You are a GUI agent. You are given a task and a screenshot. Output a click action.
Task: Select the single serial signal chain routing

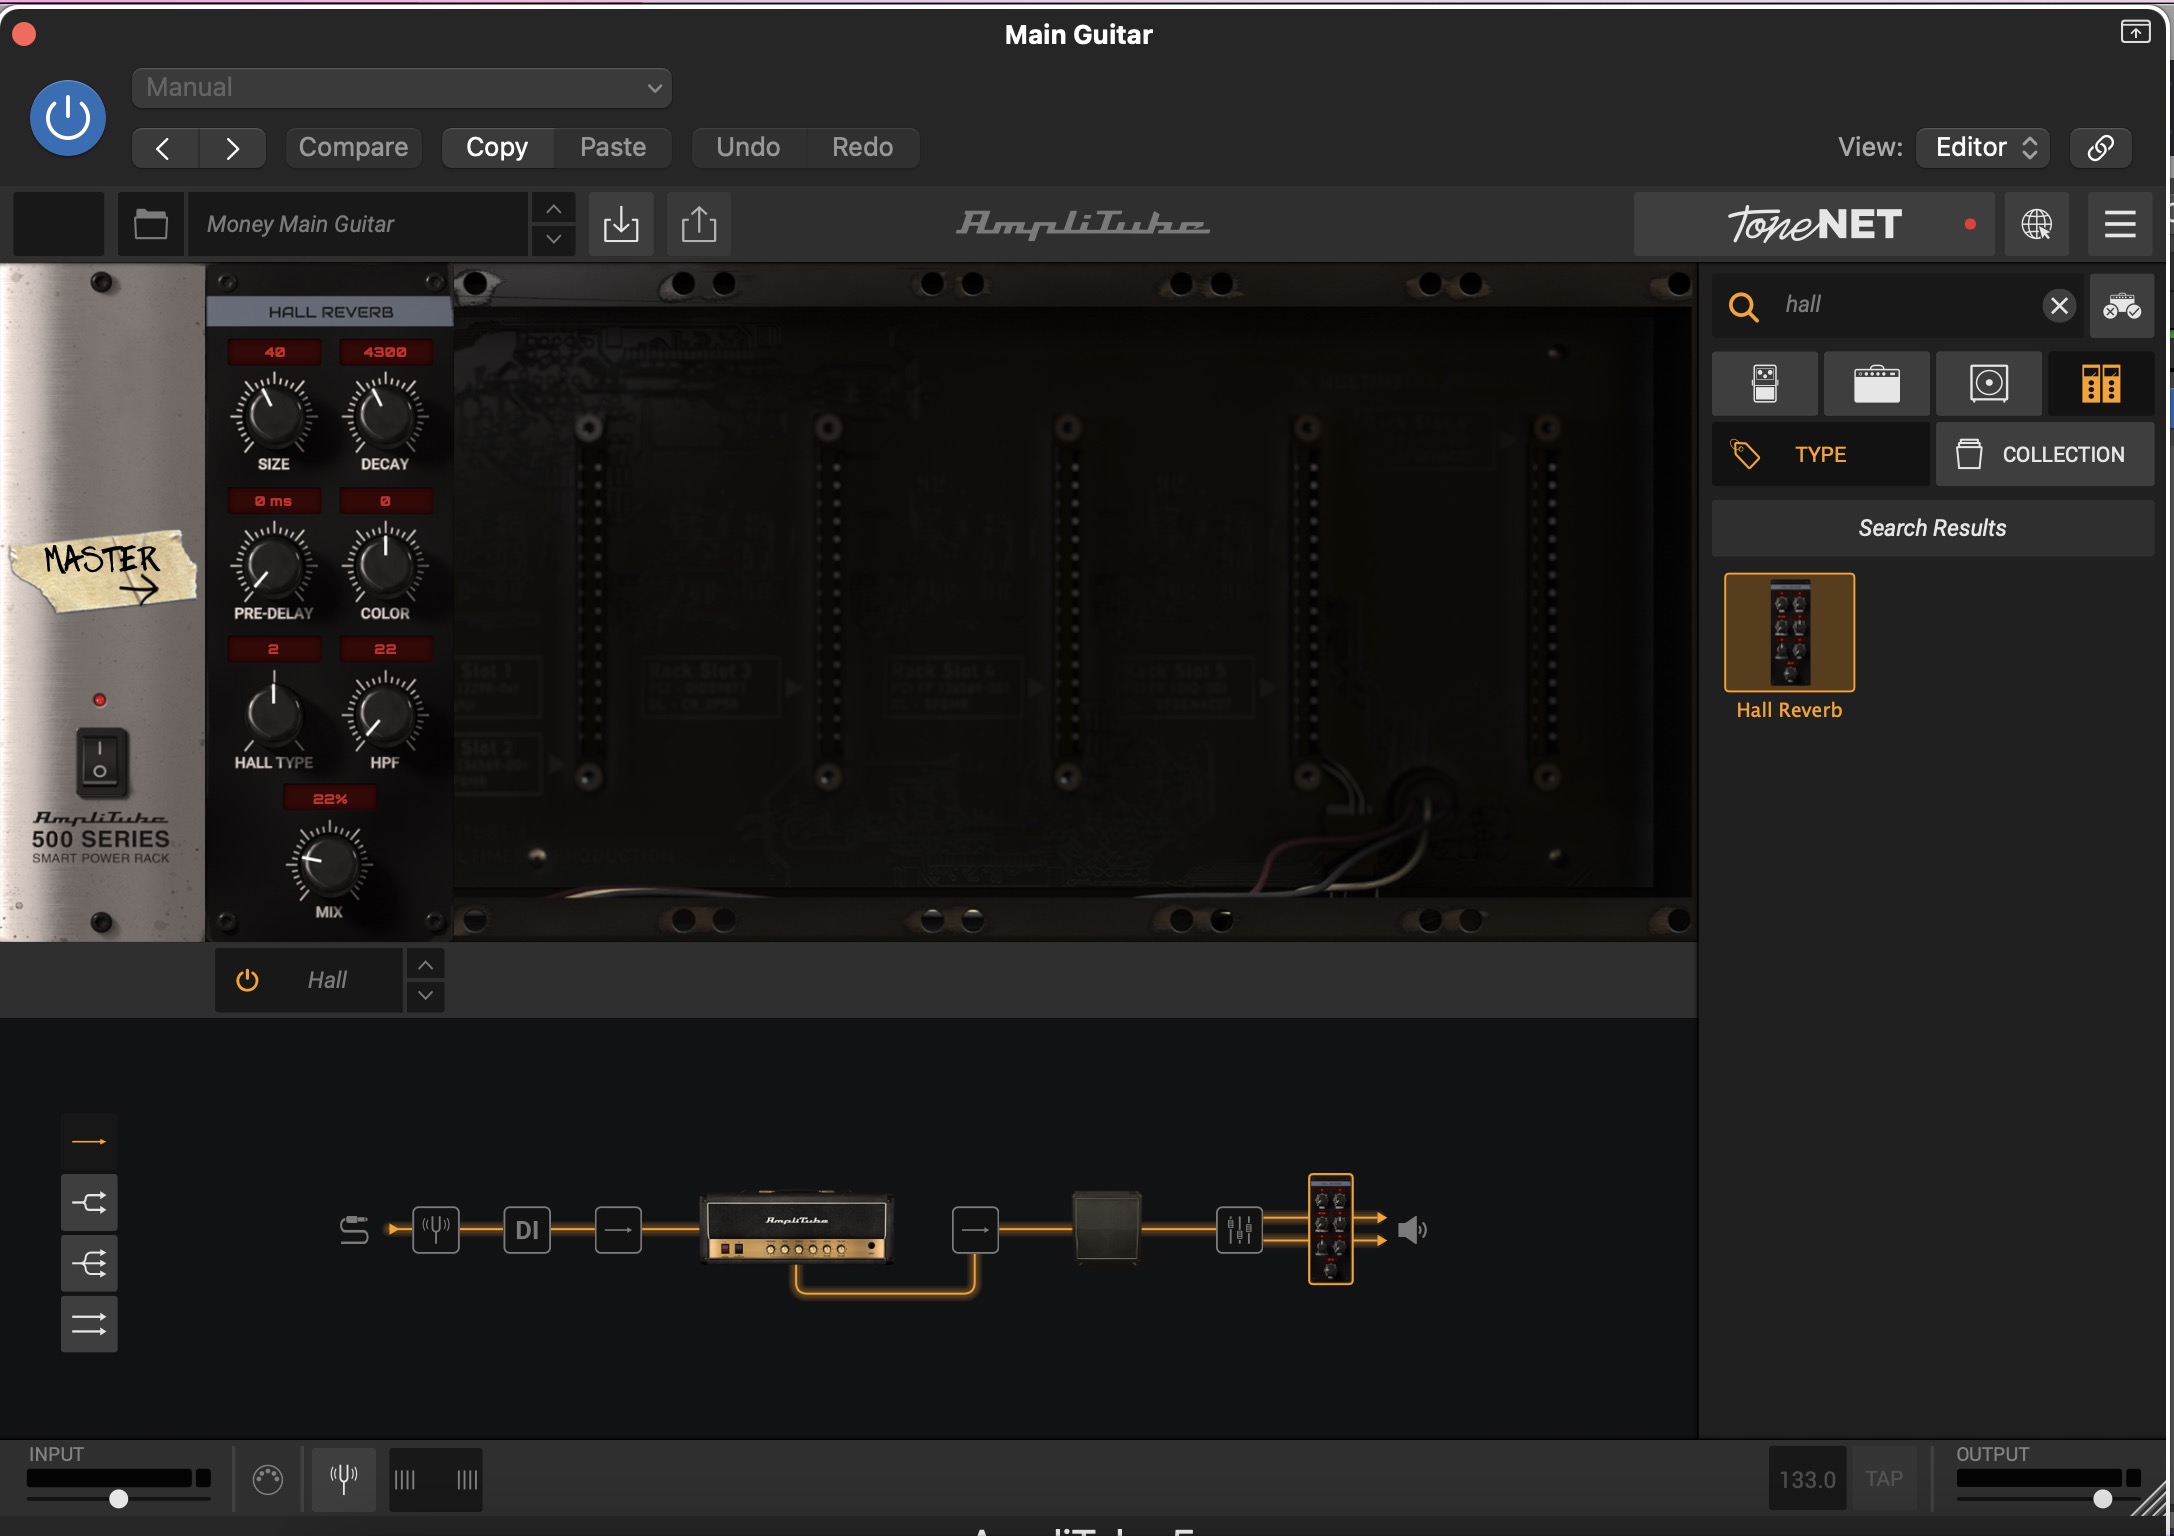tap(89, 1141)
